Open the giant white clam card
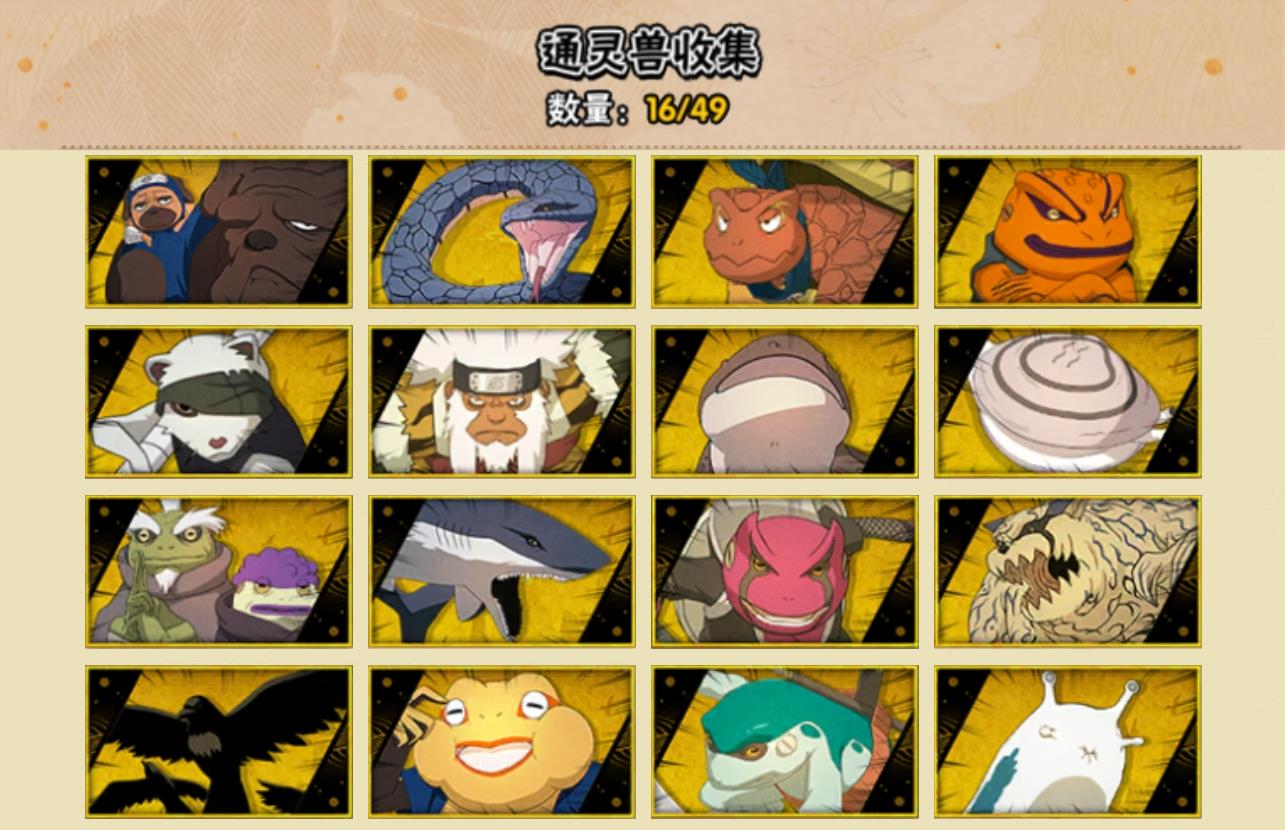This screenshot has width=1285, height=830. 1067,401
